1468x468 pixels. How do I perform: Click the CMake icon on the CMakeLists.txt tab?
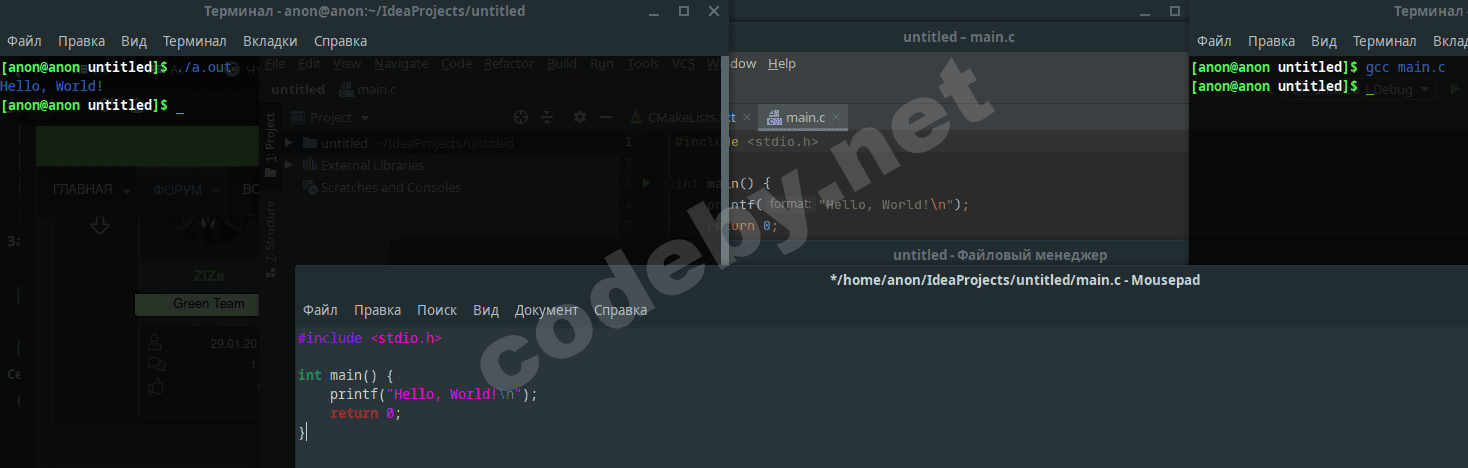tap(636, 117)
